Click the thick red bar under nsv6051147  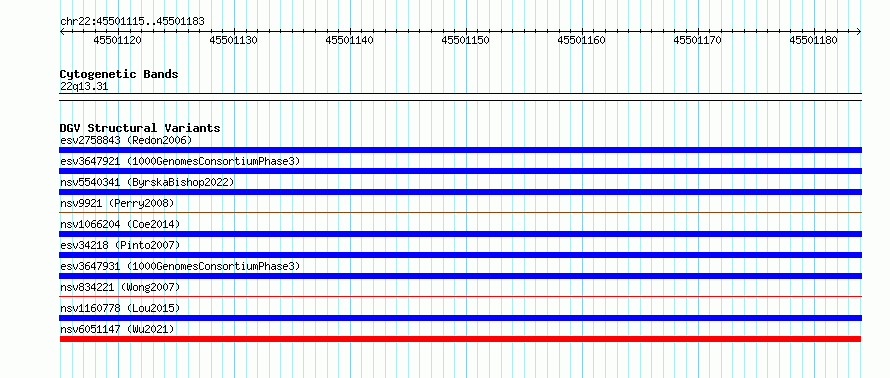coord(460,339)
